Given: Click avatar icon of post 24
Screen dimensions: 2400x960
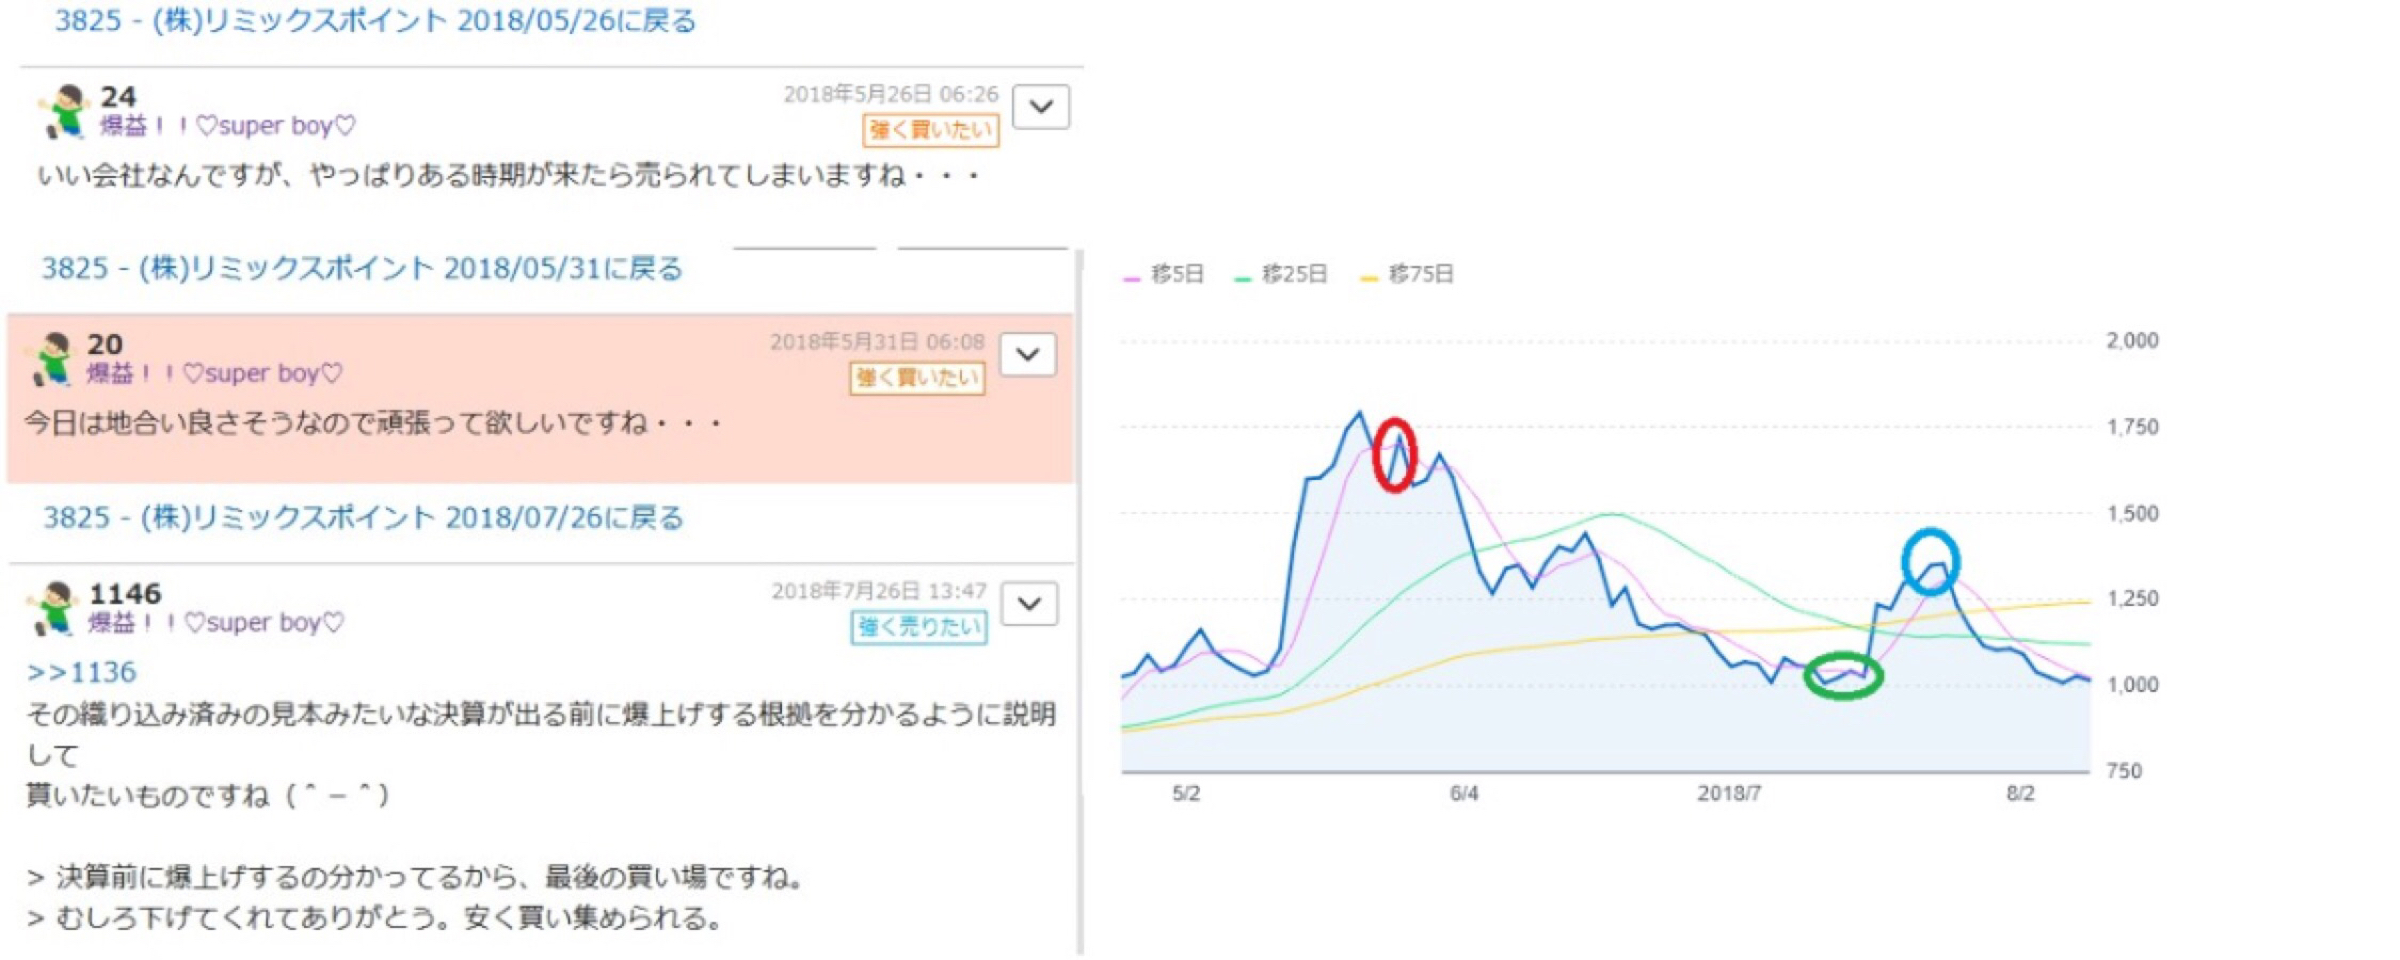Looking at the screenshot, I should [63, 111].
